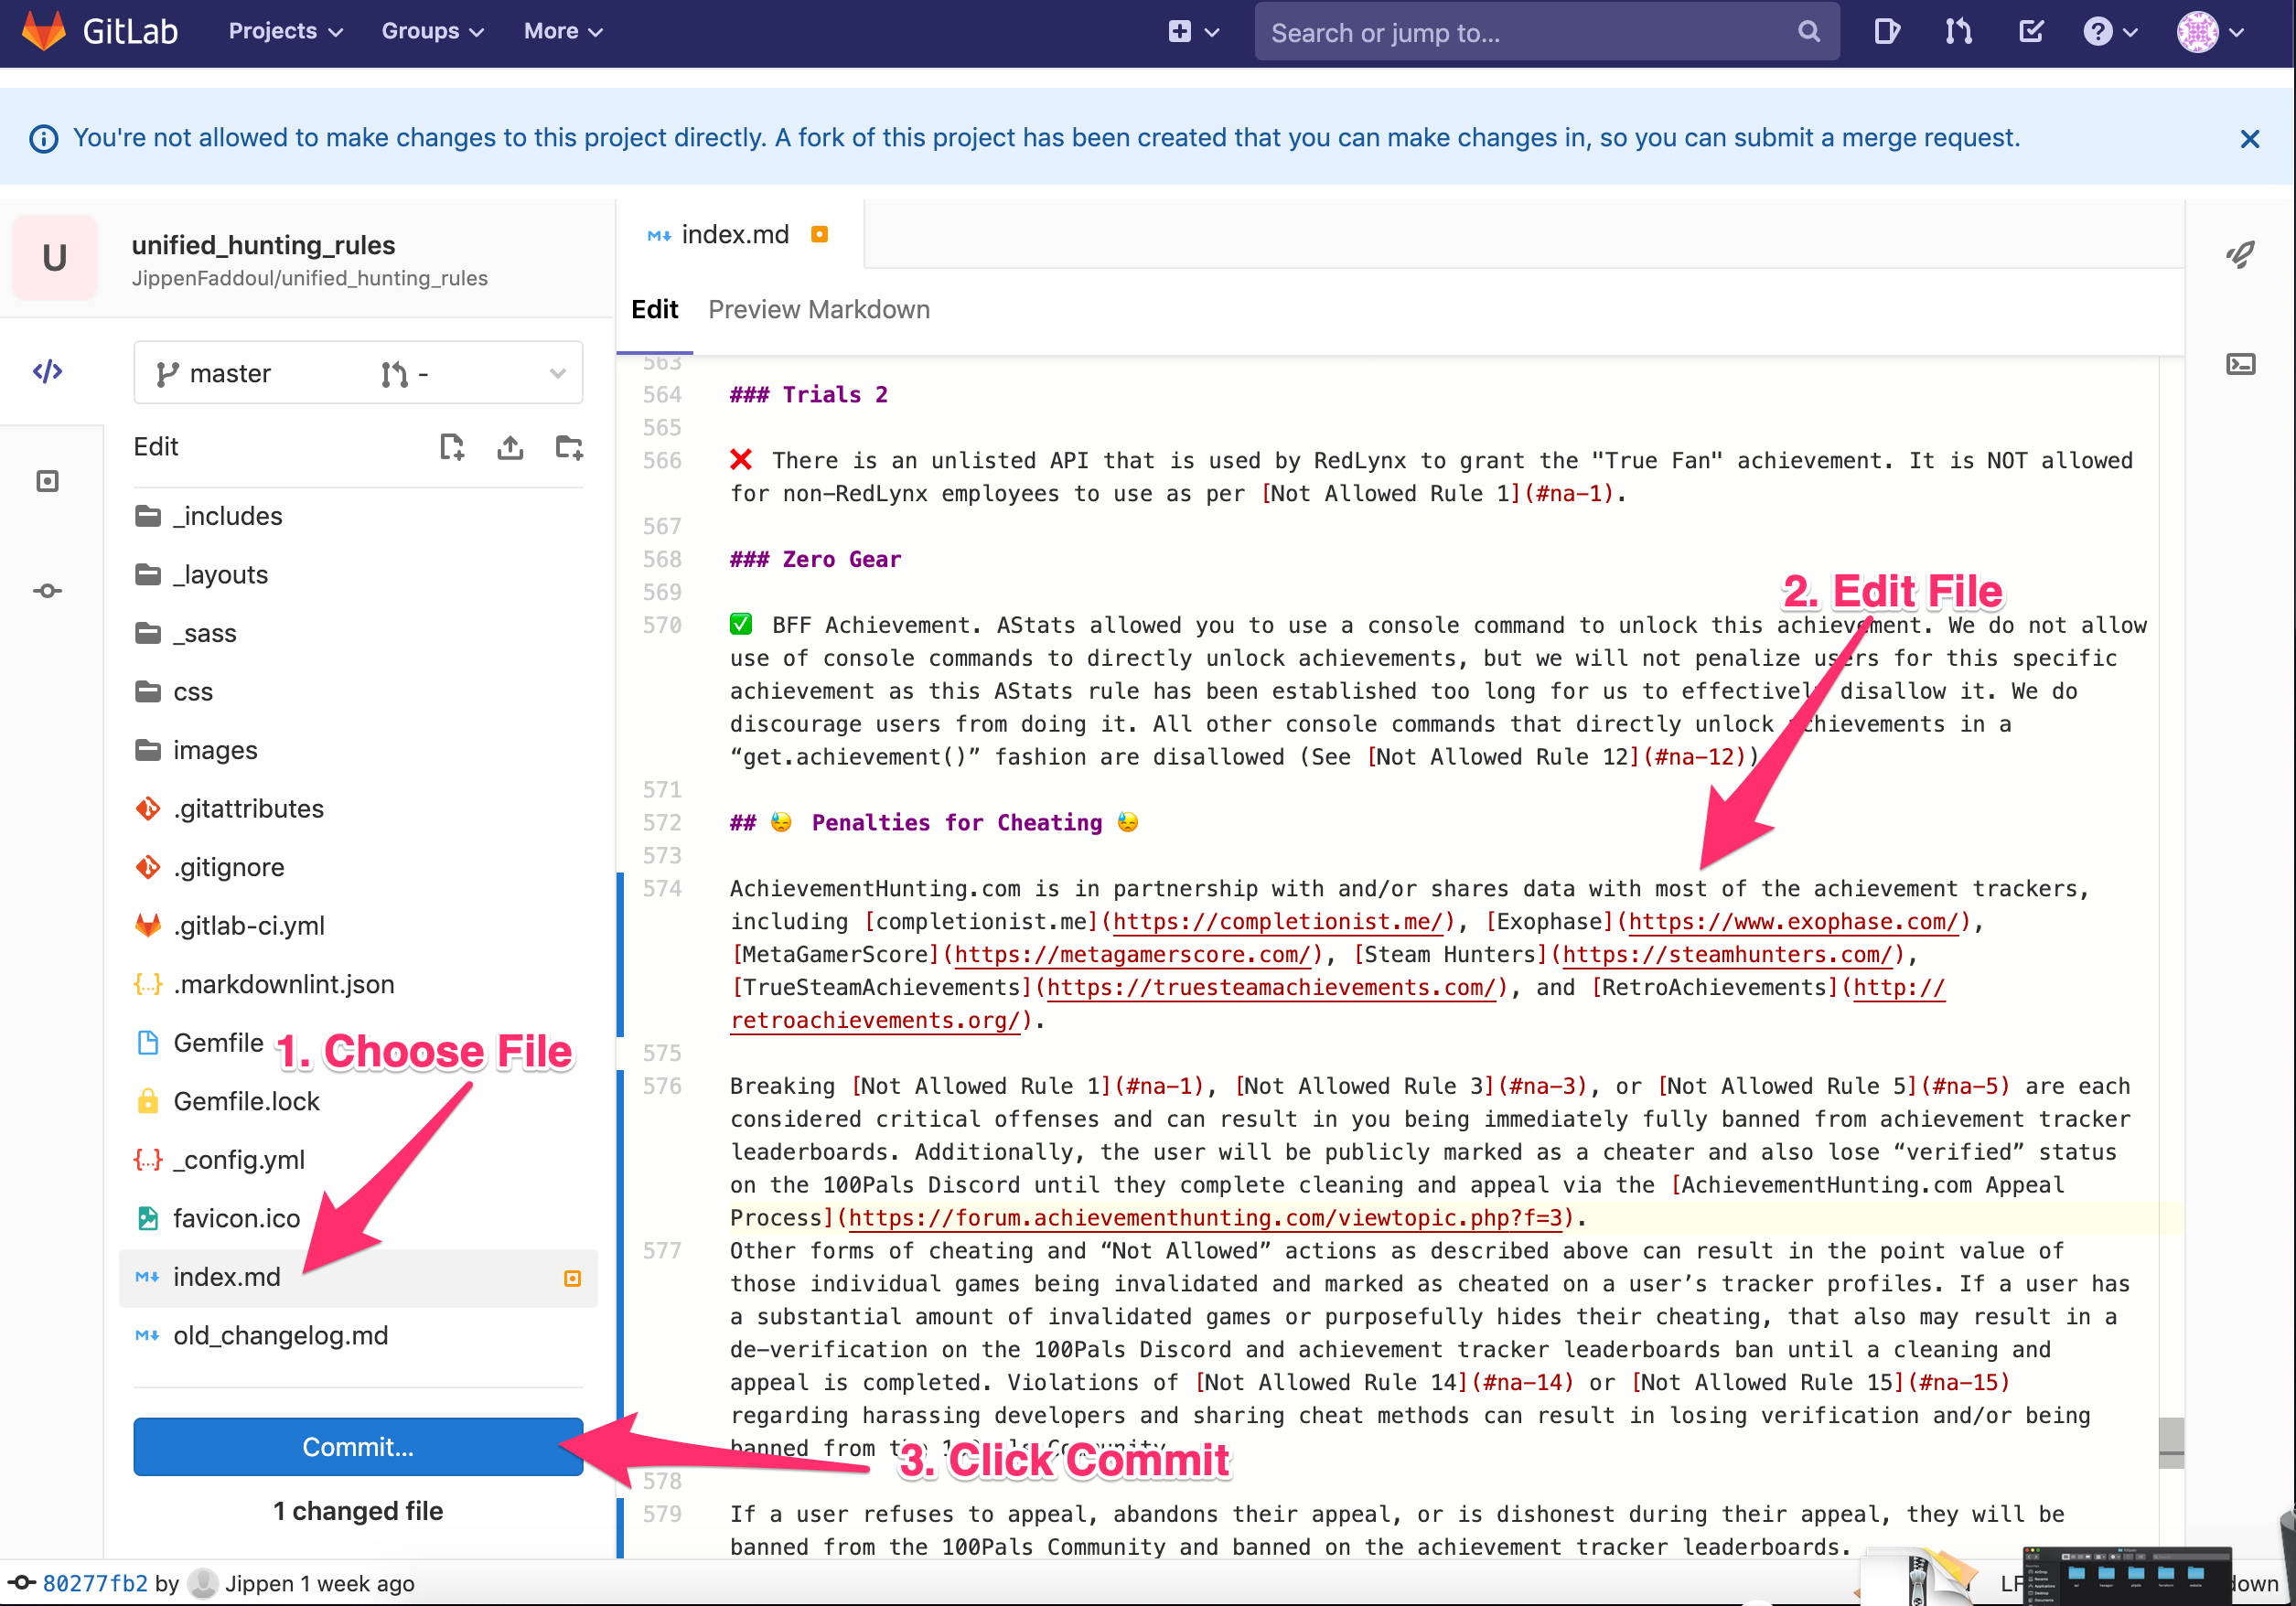Switch to the Edit tab
Viewport: 2296px width, 1606px height.
point(654,310)
